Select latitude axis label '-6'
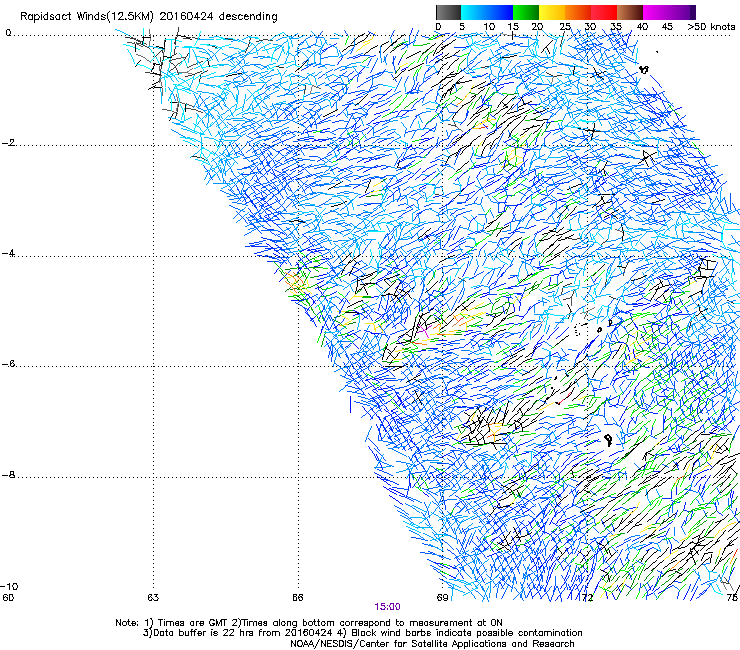 coord(8,364)
